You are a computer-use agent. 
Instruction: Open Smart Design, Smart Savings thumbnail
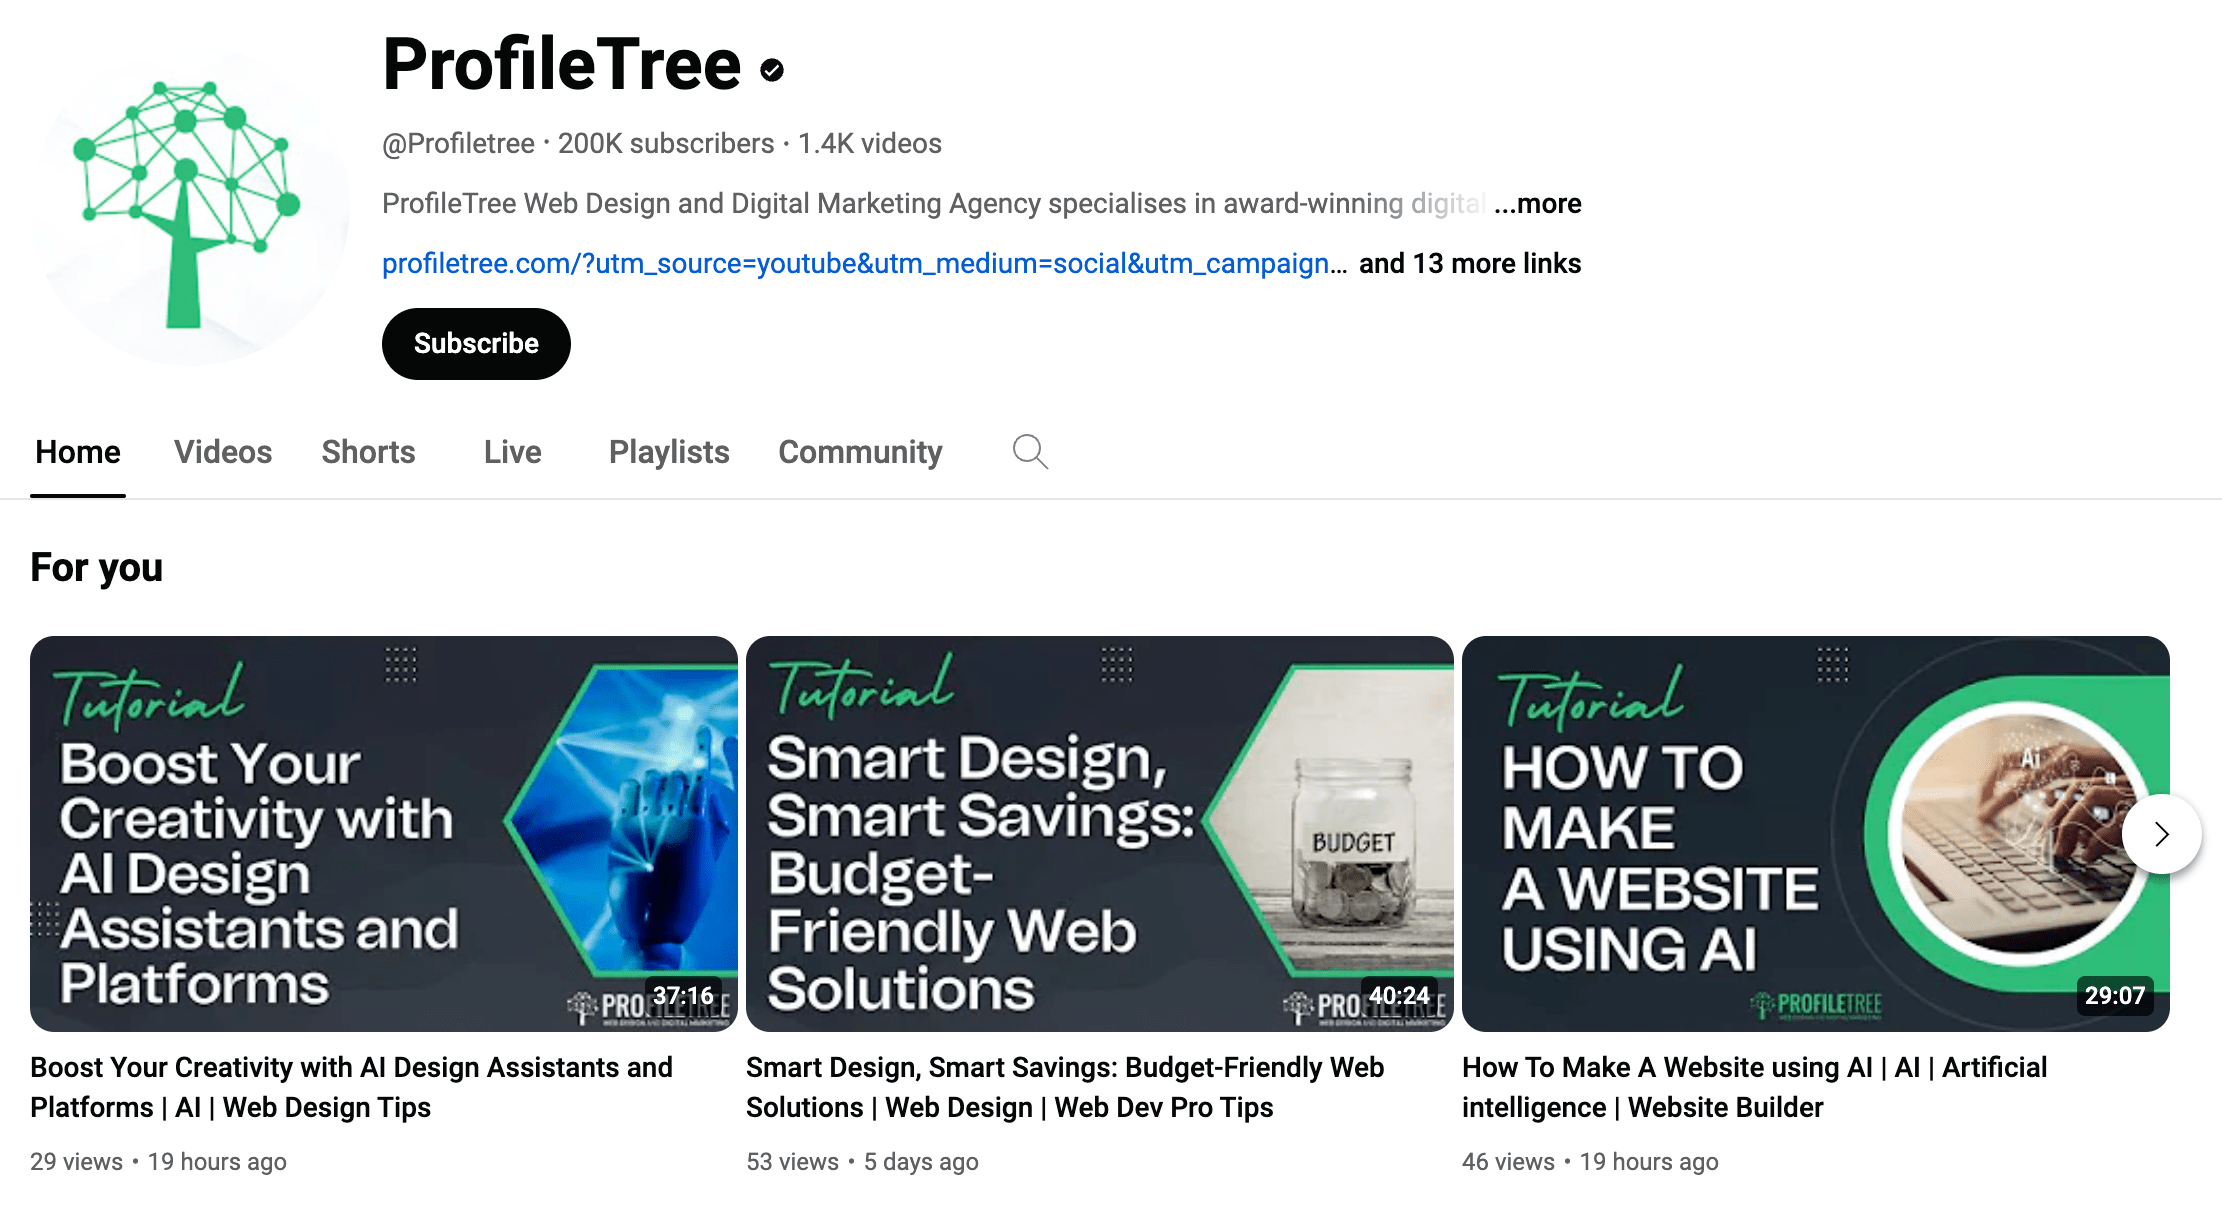point(1100,834)
